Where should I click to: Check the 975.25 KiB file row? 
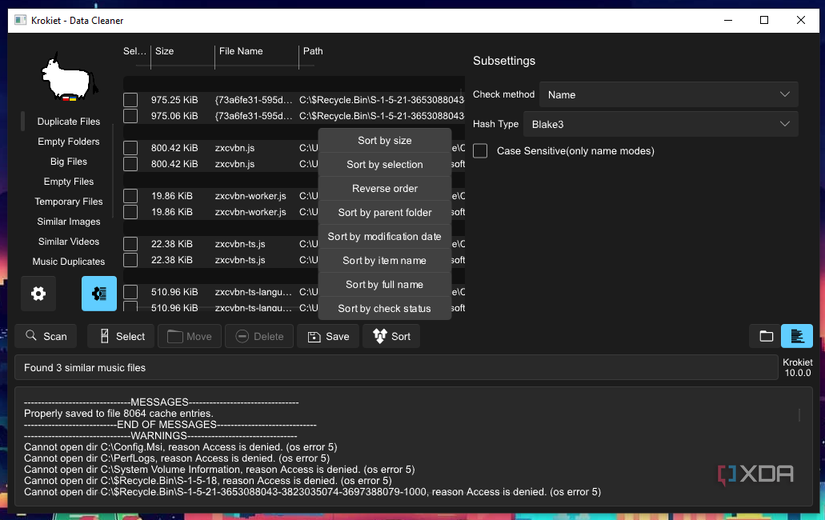[130, 100]
